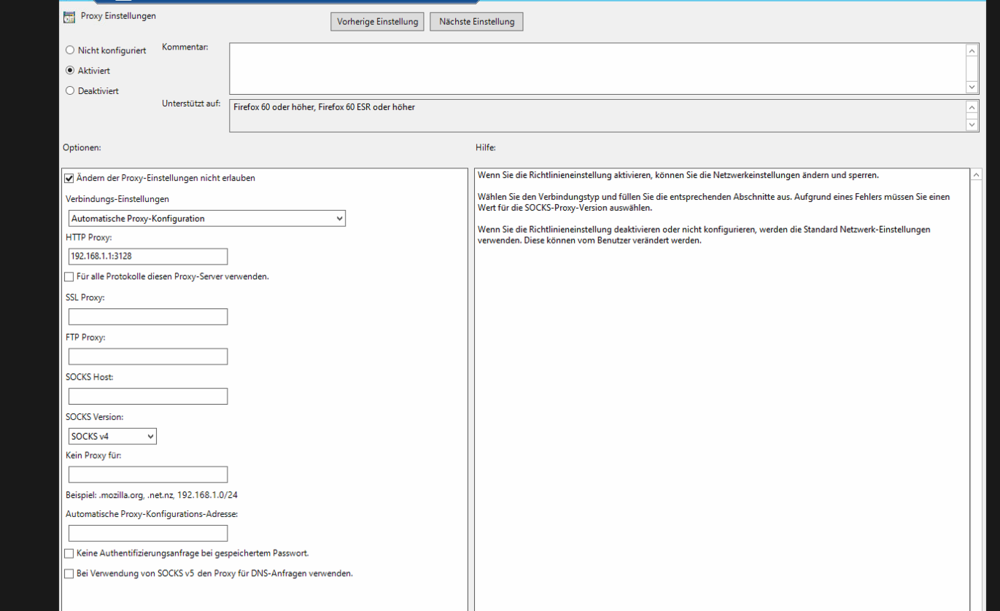Image resolution: width=1000 pixels, height=611 pixels.
Task: Click the HTTP Proxy address field
Action: [x=147, y=257]
